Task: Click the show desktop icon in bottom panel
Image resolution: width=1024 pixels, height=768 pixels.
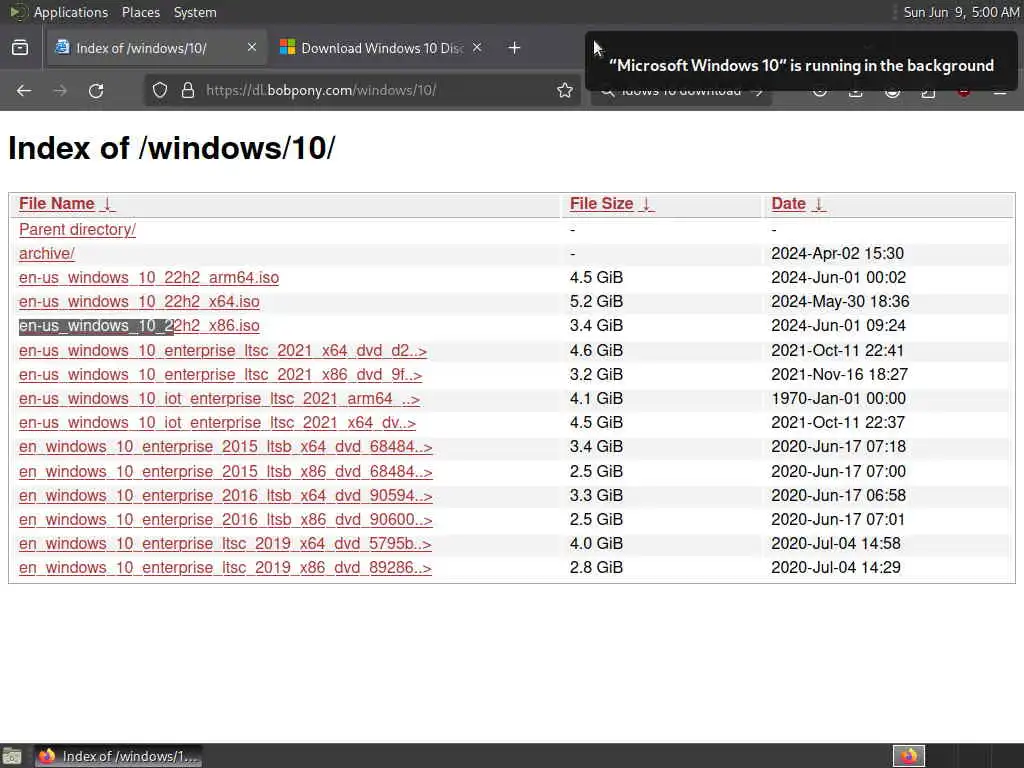Action: (x=12, y=756)
